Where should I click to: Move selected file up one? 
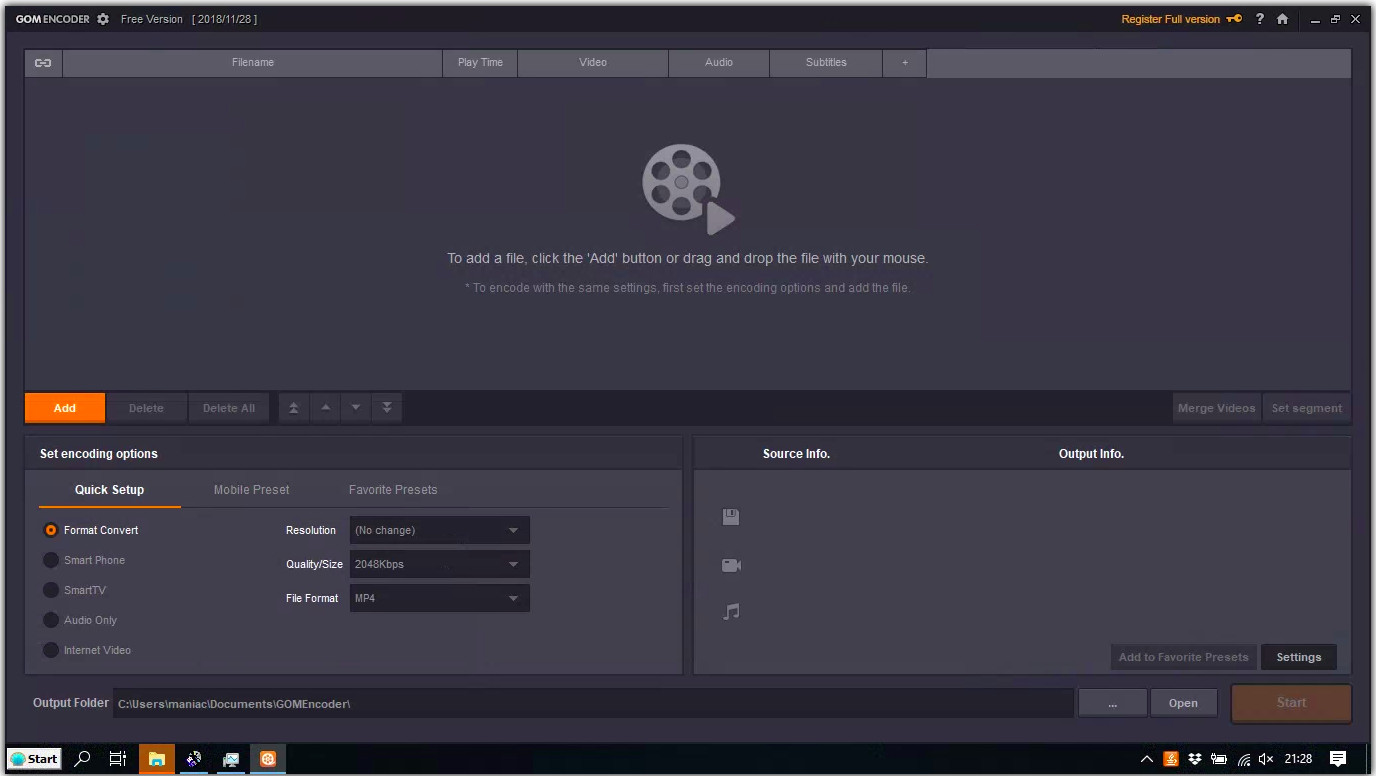[x=325, y=408]
